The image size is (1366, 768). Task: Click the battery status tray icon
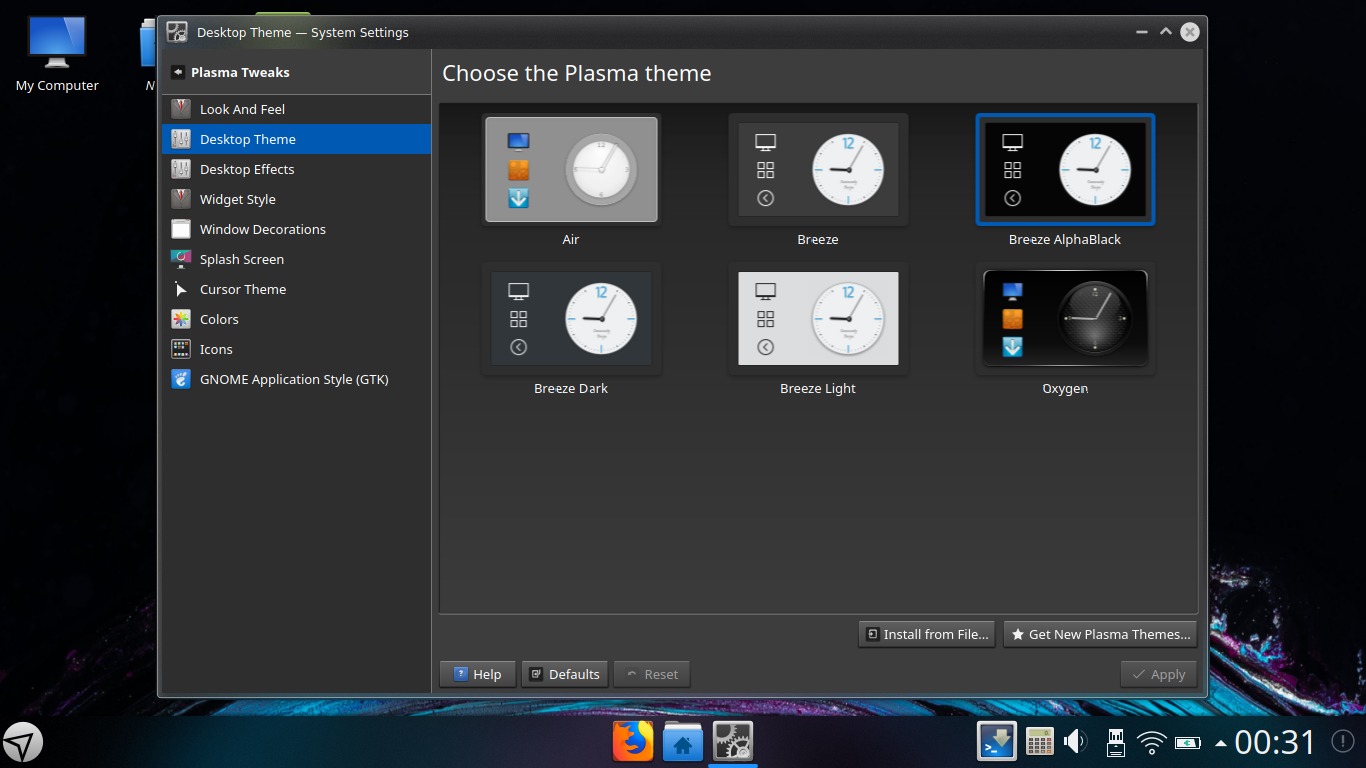tap(1188, 743)
